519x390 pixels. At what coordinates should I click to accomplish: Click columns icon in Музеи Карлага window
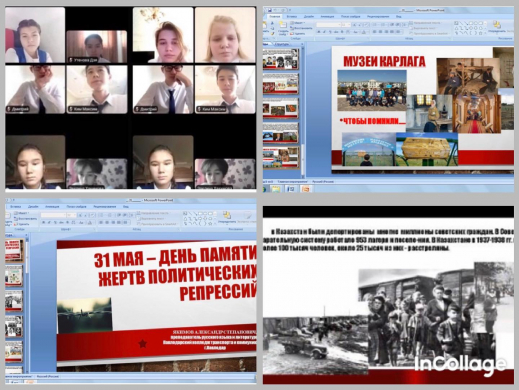tap(398, 32)
